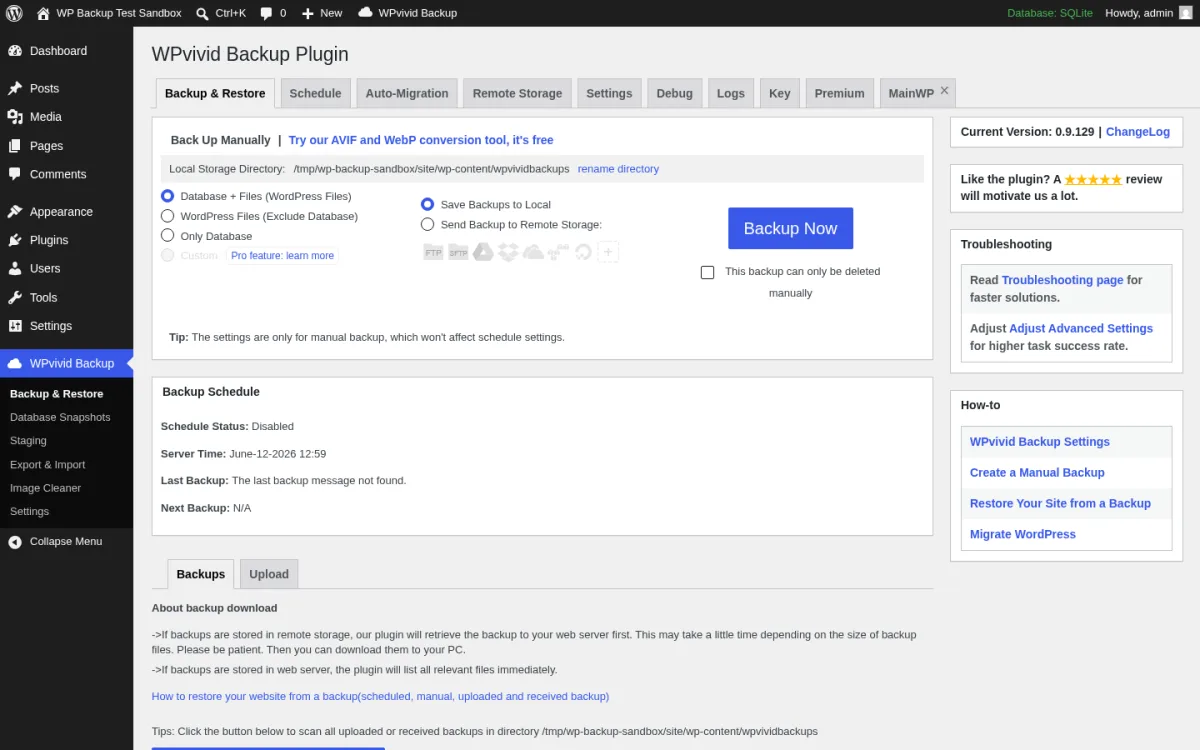The width and height of the screenshot is (1200, 750).
Task: Open Export & Import submenu item
Action: [47, 465]
